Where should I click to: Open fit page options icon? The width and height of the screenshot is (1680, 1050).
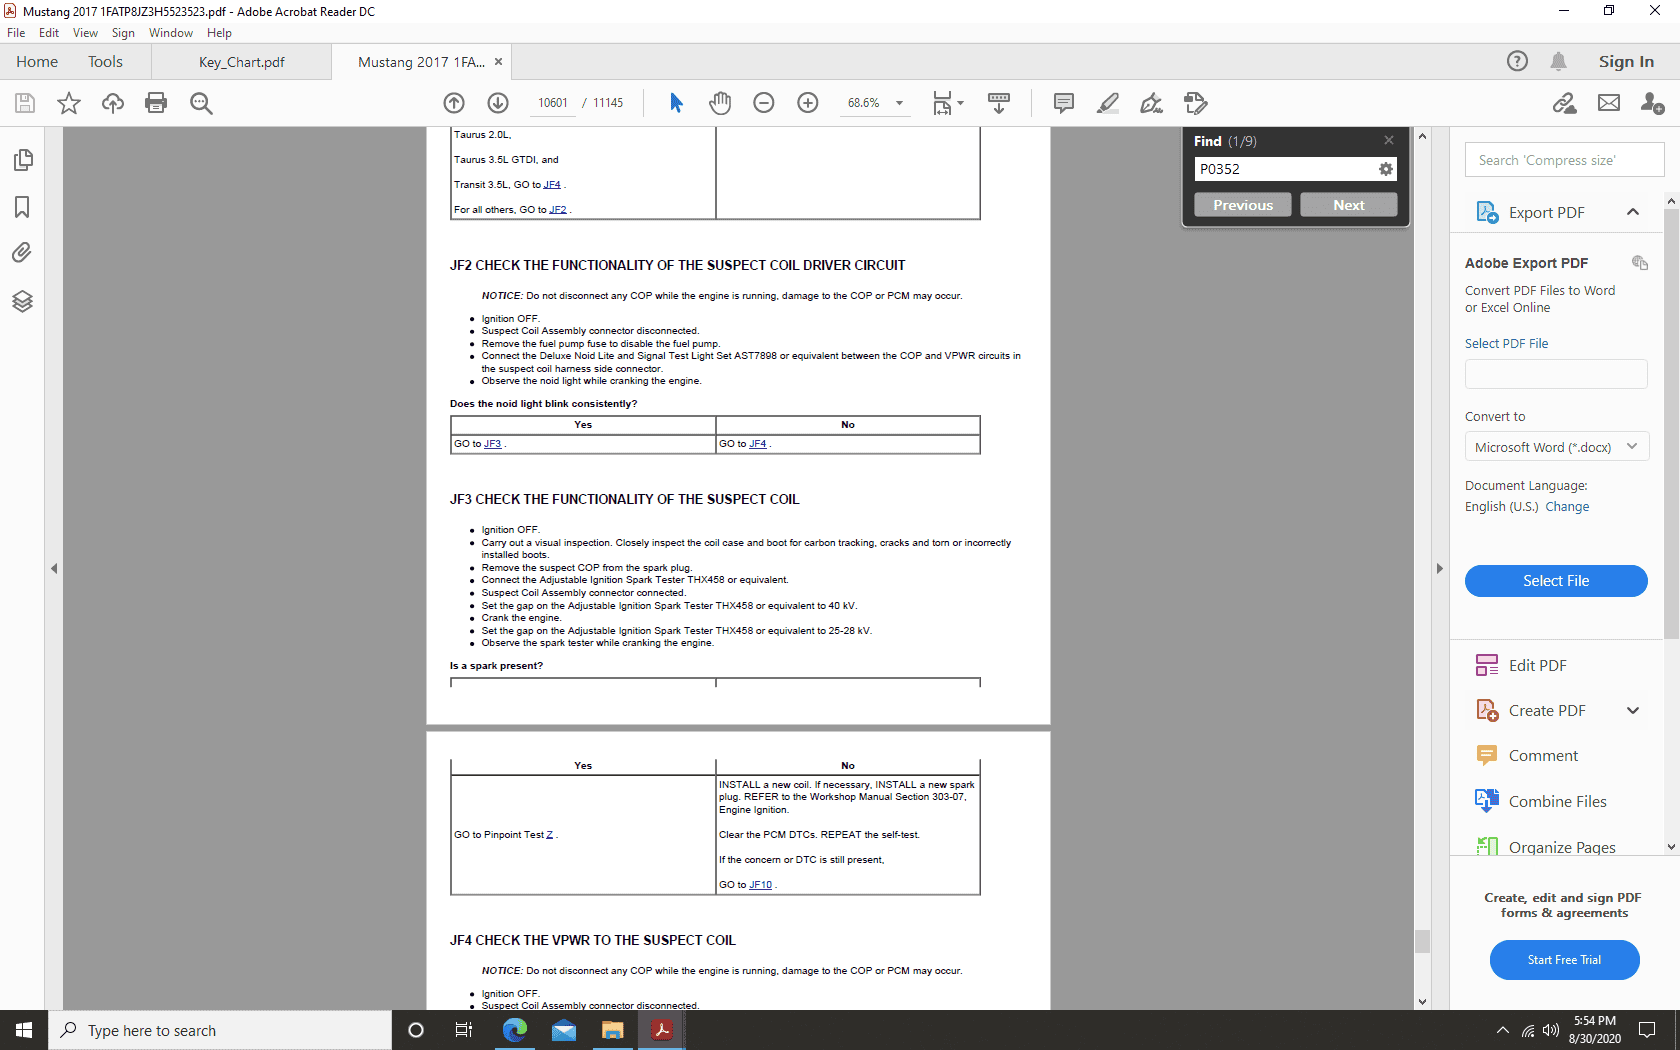pyautogui.click(x=947, y=103)
